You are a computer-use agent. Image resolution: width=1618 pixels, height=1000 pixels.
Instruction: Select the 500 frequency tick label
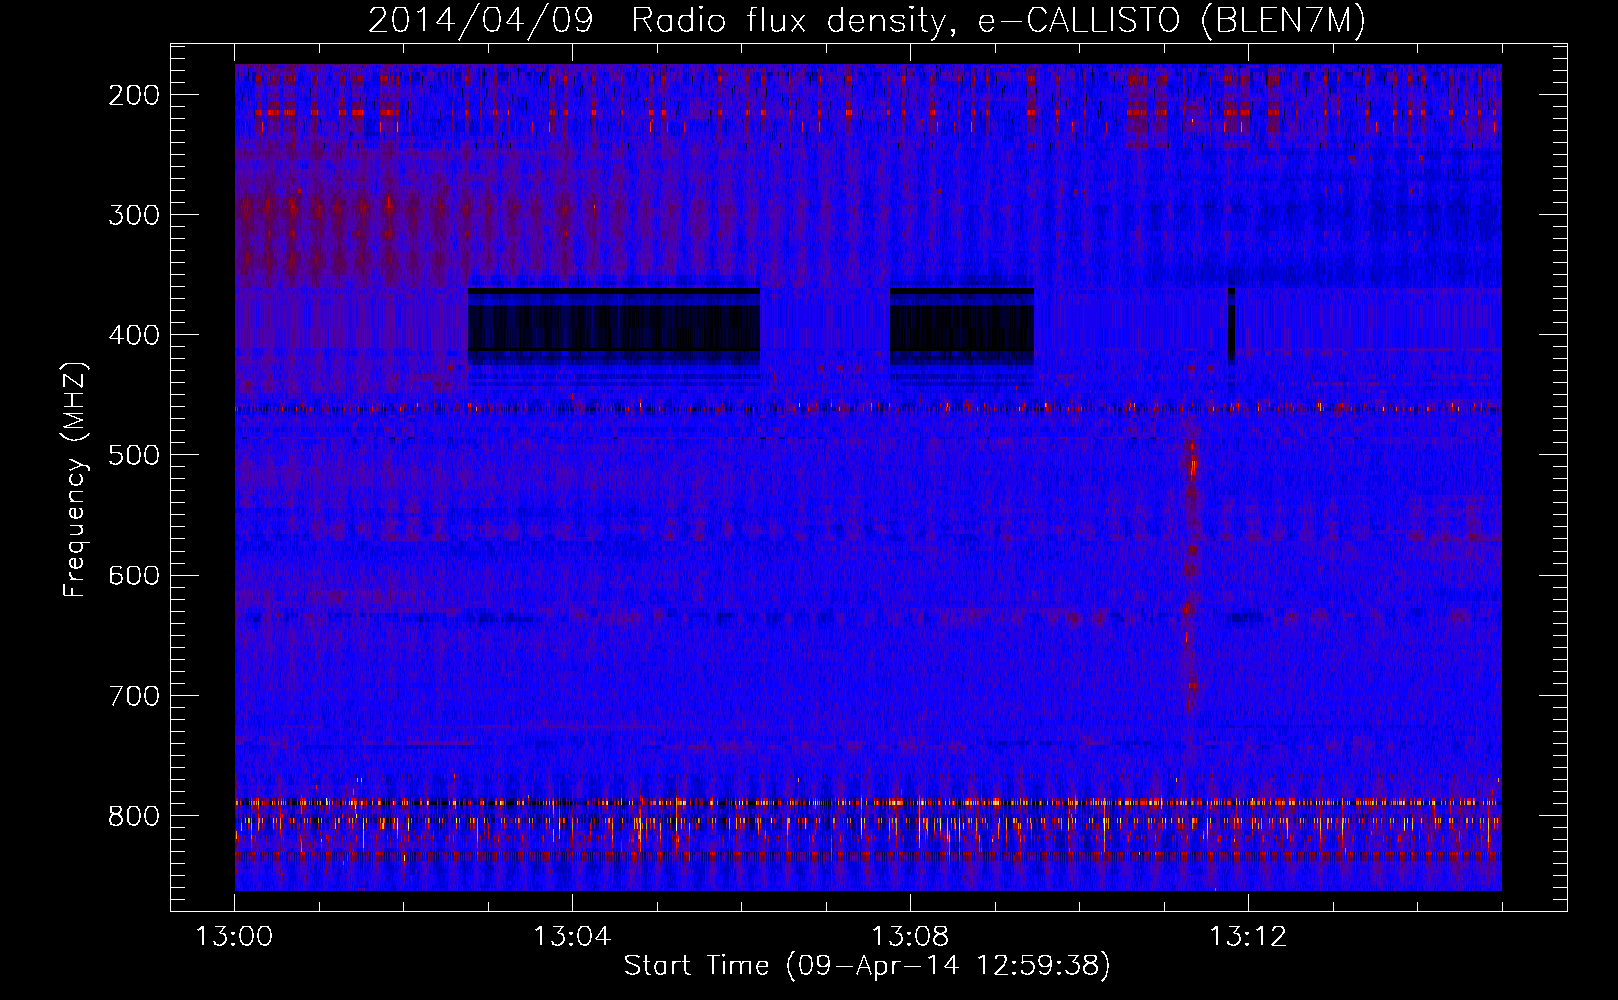pos(134,455)
